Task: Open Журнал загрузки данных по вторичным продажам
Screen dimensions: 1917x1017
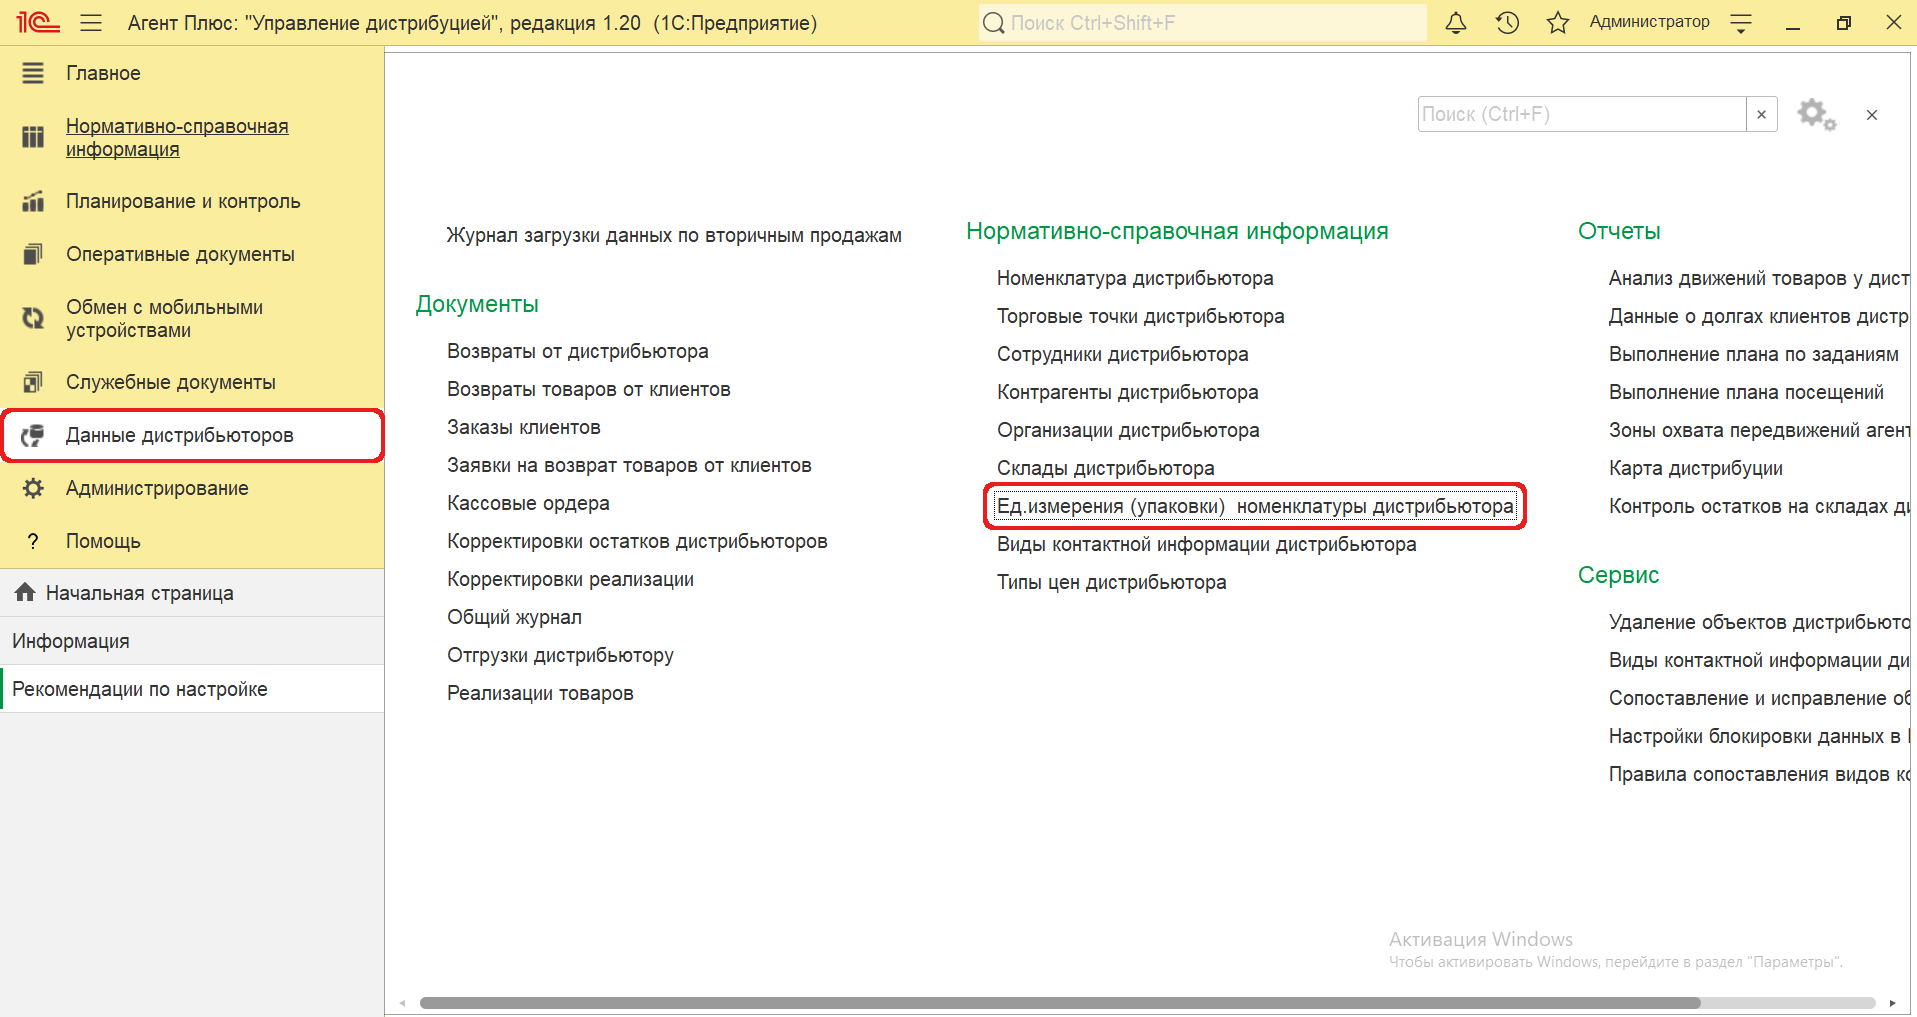Action: (x=674, y=235)
